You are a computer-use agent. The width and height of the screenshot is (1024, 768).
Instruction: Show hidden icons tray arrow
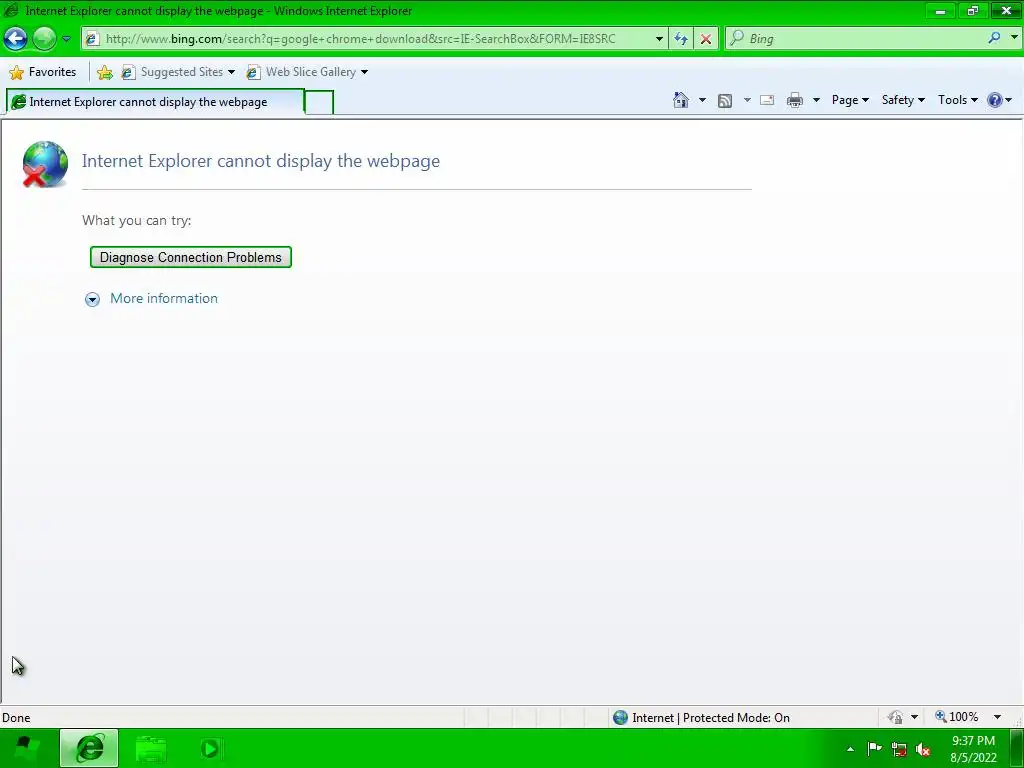pos(850,749)
